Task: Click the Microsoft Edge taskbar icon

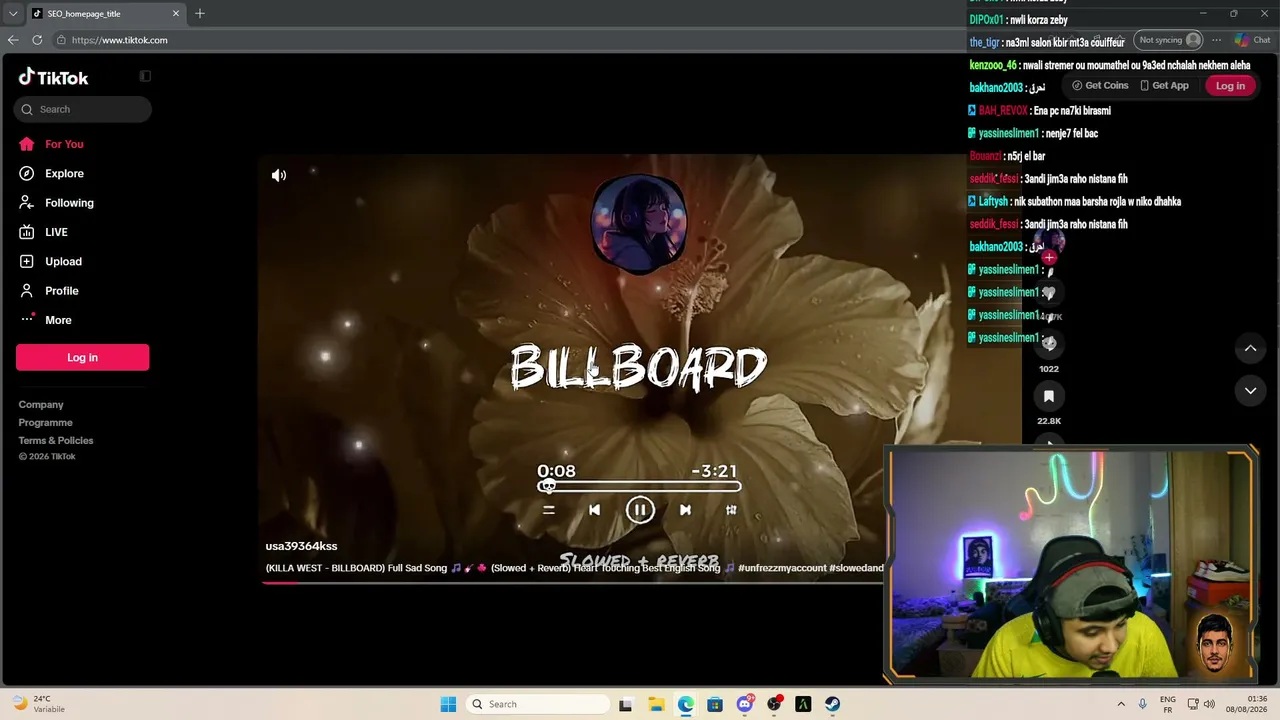Action: pyautogui.click(x=685, y=704)
